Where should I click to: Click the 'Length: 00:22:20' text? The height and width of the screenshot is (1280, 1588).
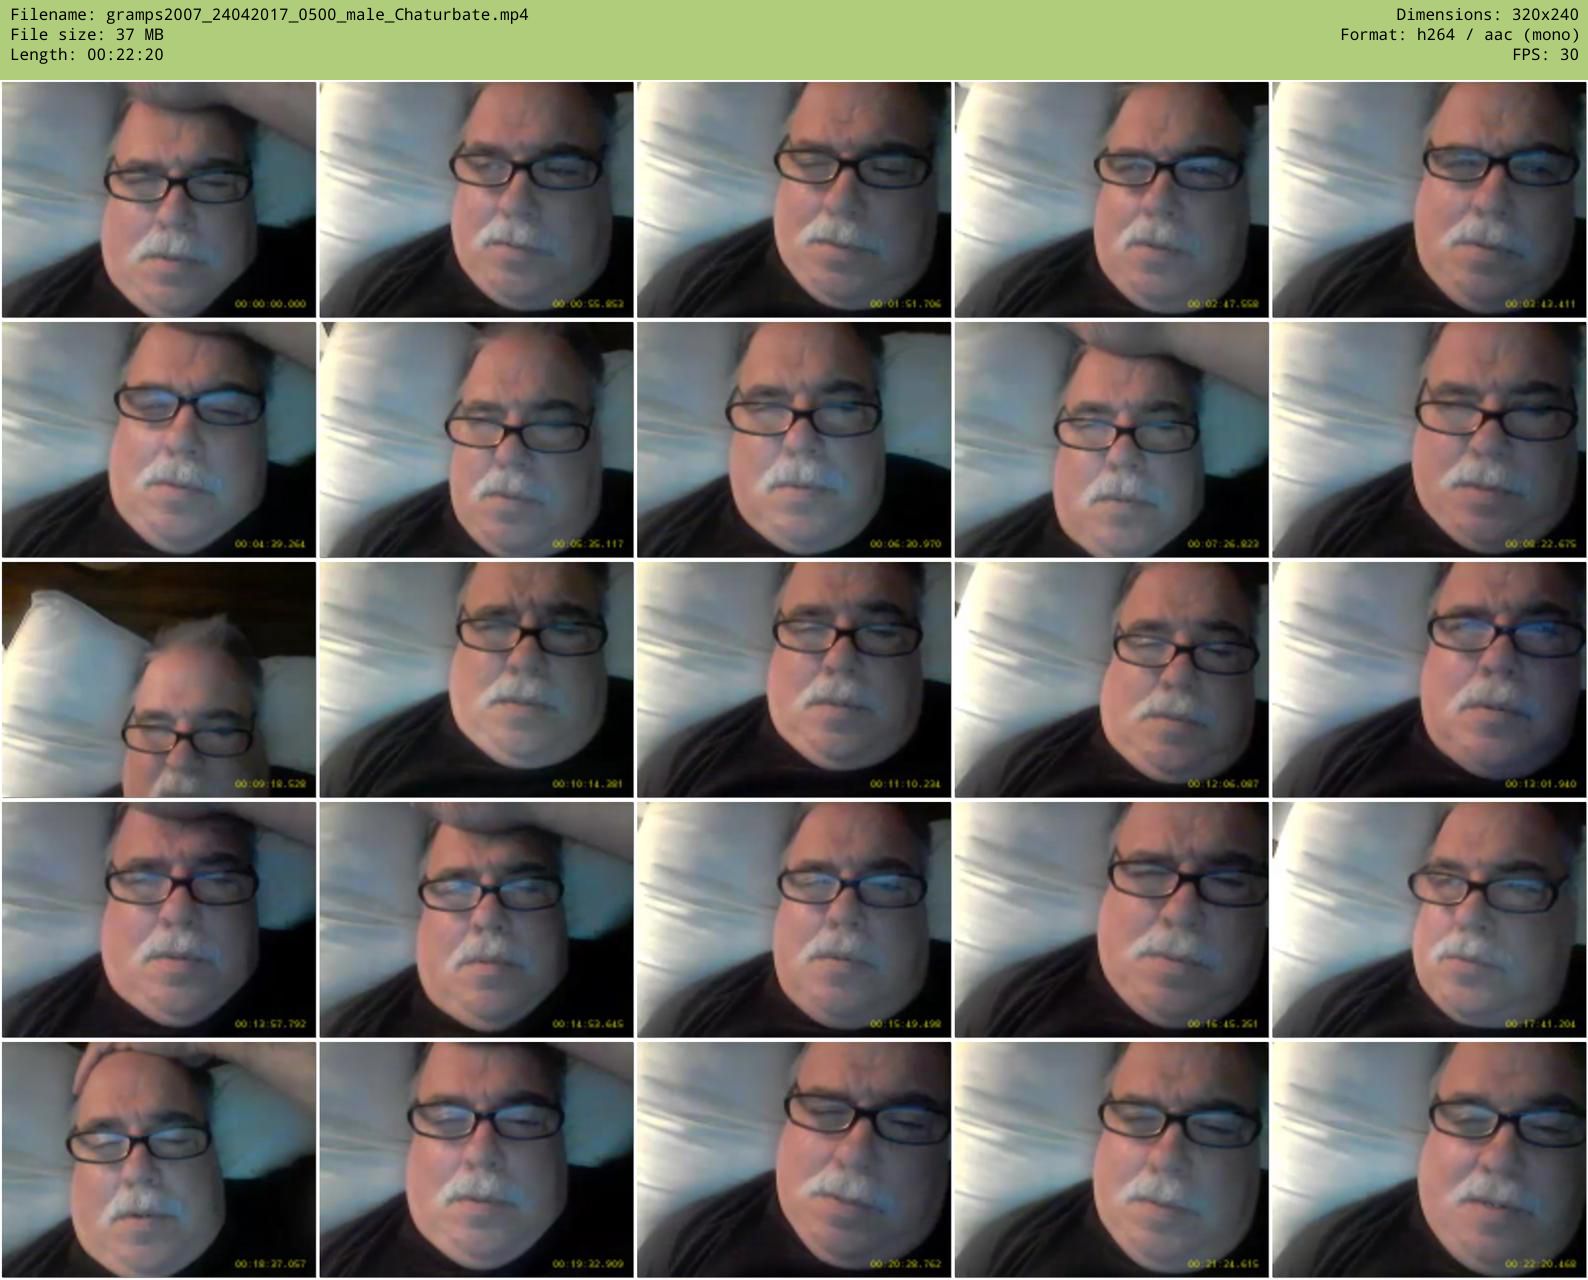pos(87,55)
